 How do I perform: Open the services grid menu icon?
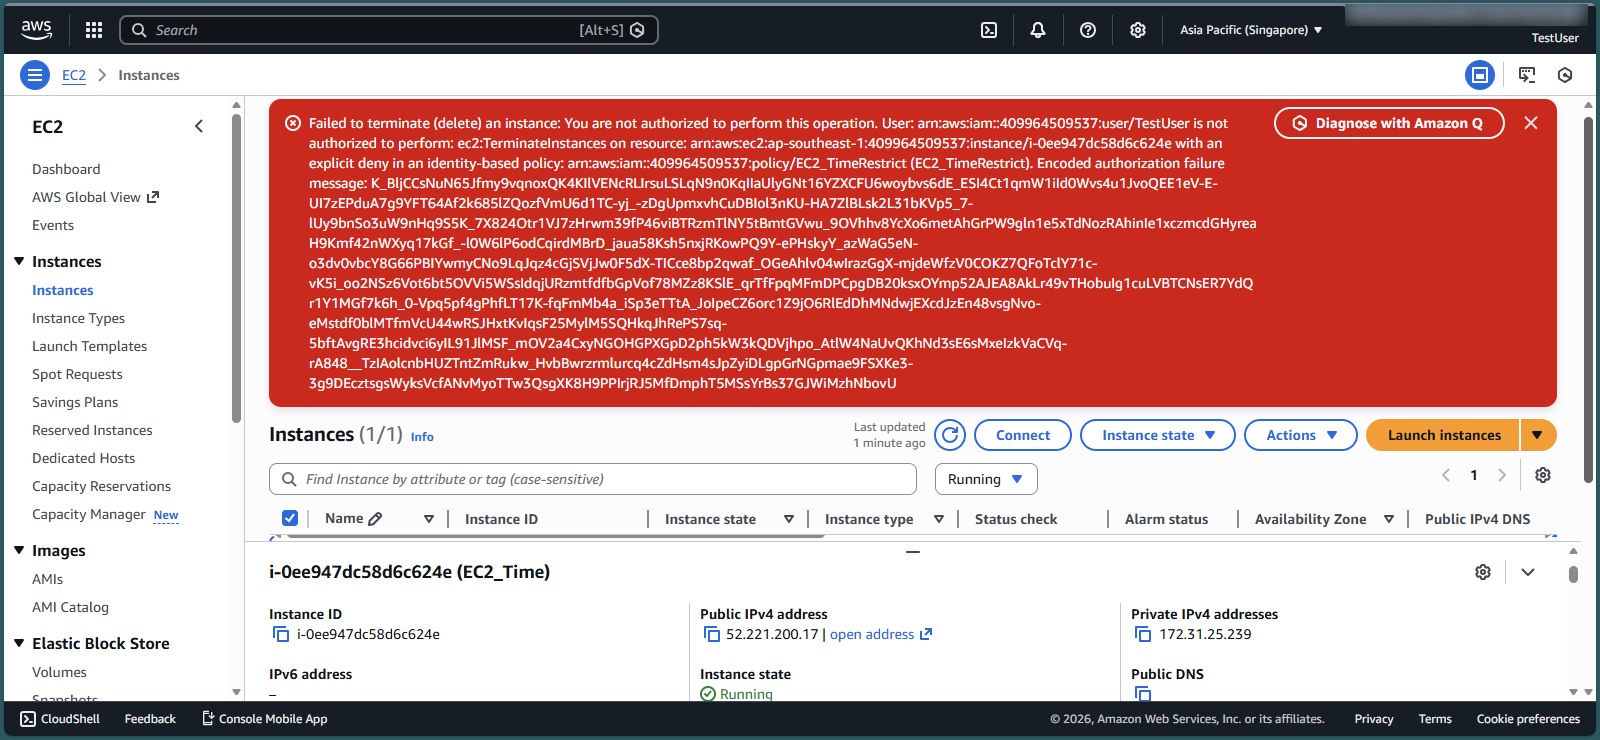click(94, 30)
